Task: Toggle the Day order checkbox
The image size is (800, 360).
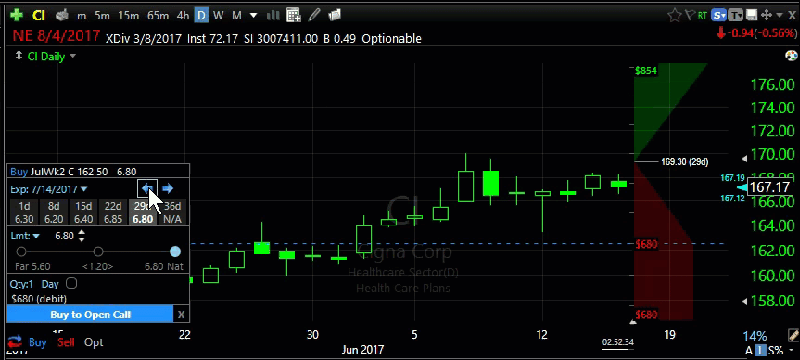Action: tap(71, 283)
